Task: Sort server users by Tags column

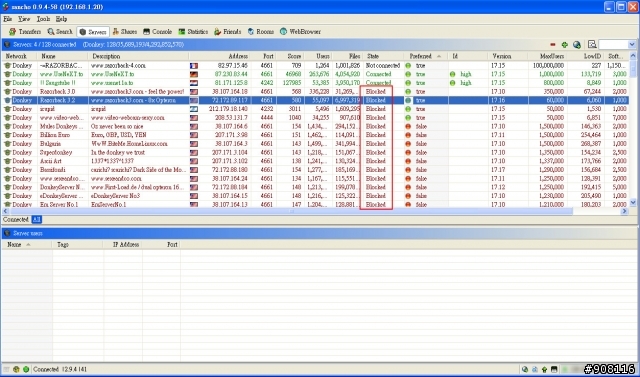Action: click(x=78, y=245)
